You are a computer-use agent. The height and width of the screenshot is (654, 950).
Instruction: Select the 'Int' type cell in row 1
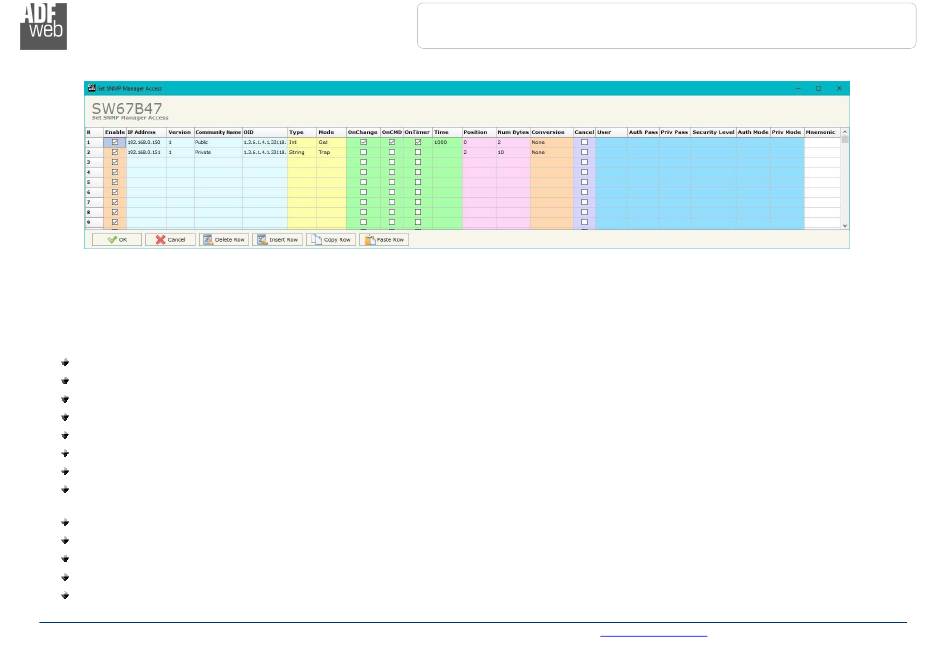coord(302,142)
